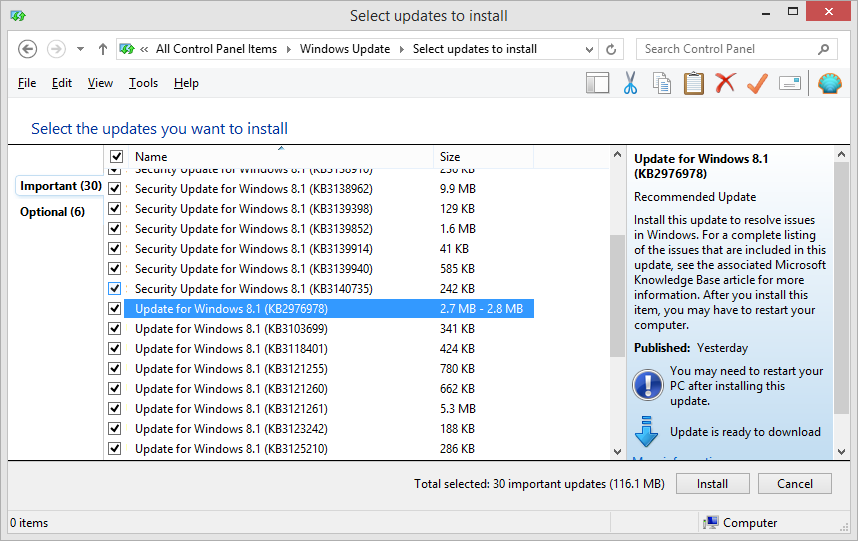Uncheck the KB3138962 security update

(114, 189)
